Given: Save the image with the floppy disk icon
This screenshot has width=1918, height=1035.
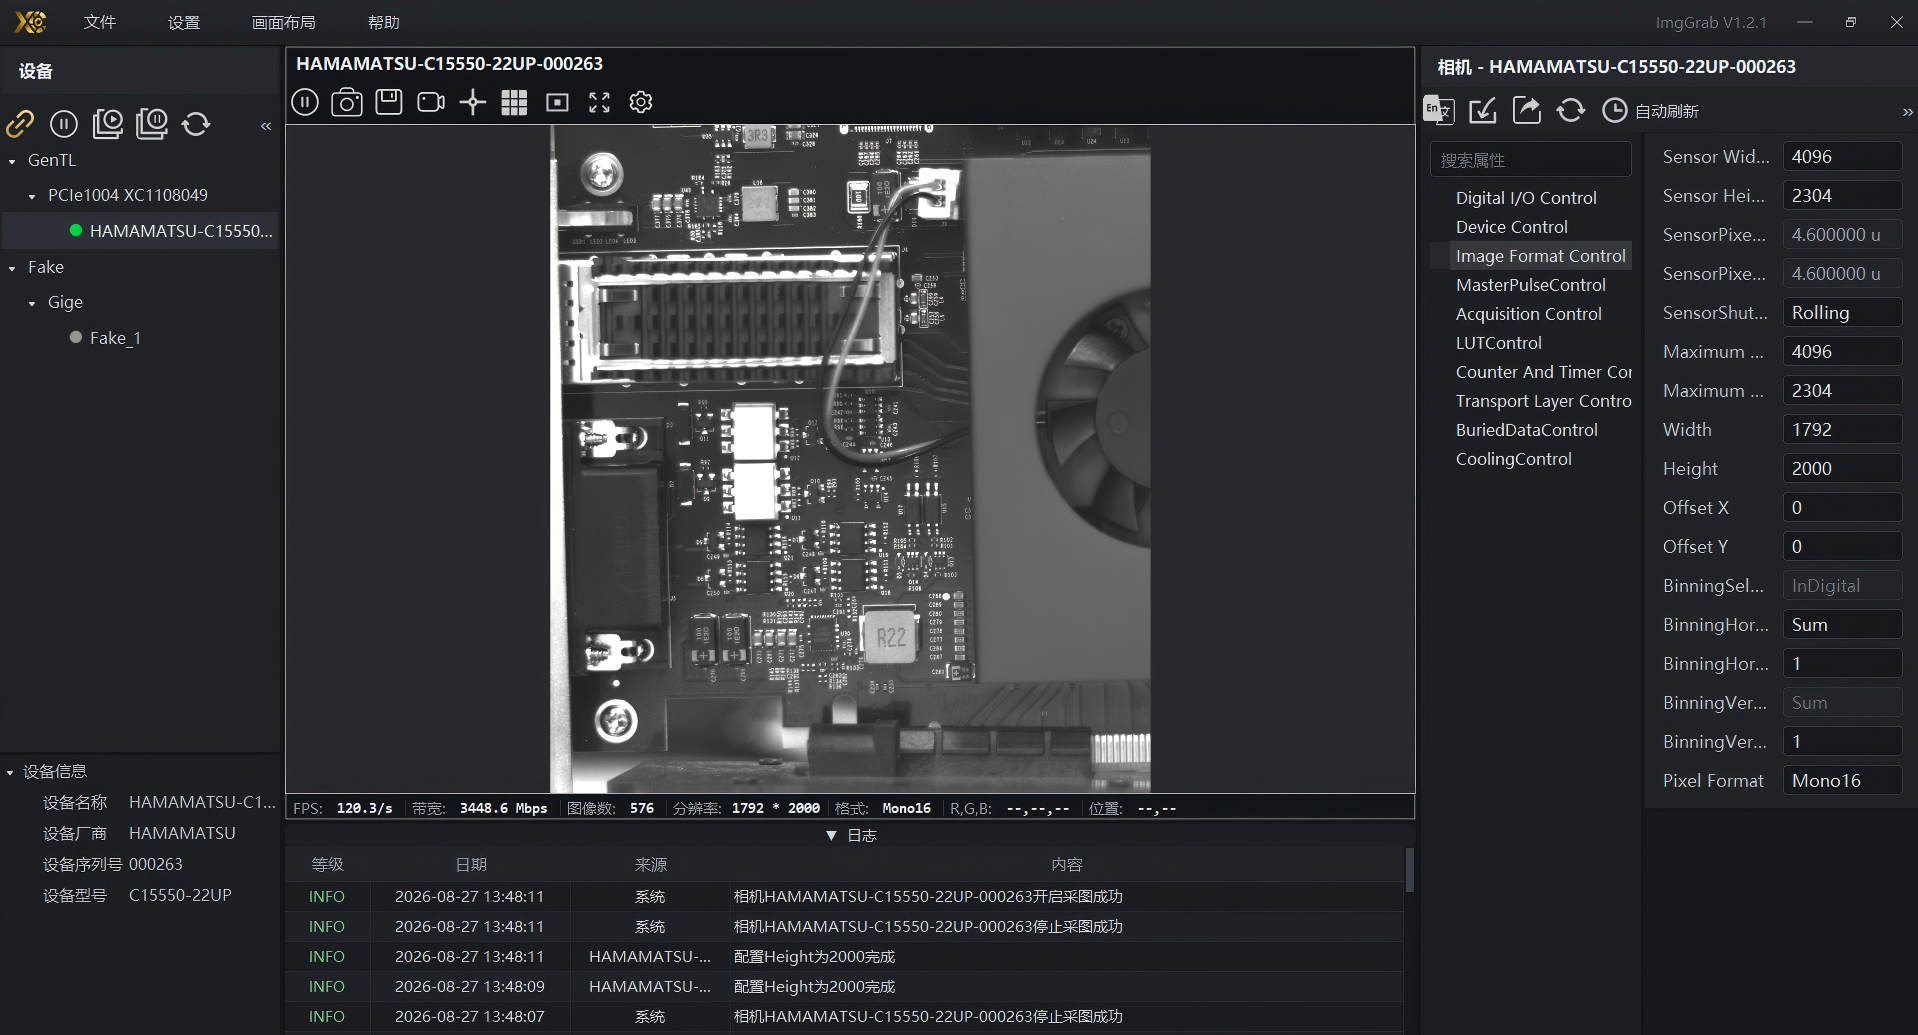Looking at the screenshot, I should [x=389, y=102].
